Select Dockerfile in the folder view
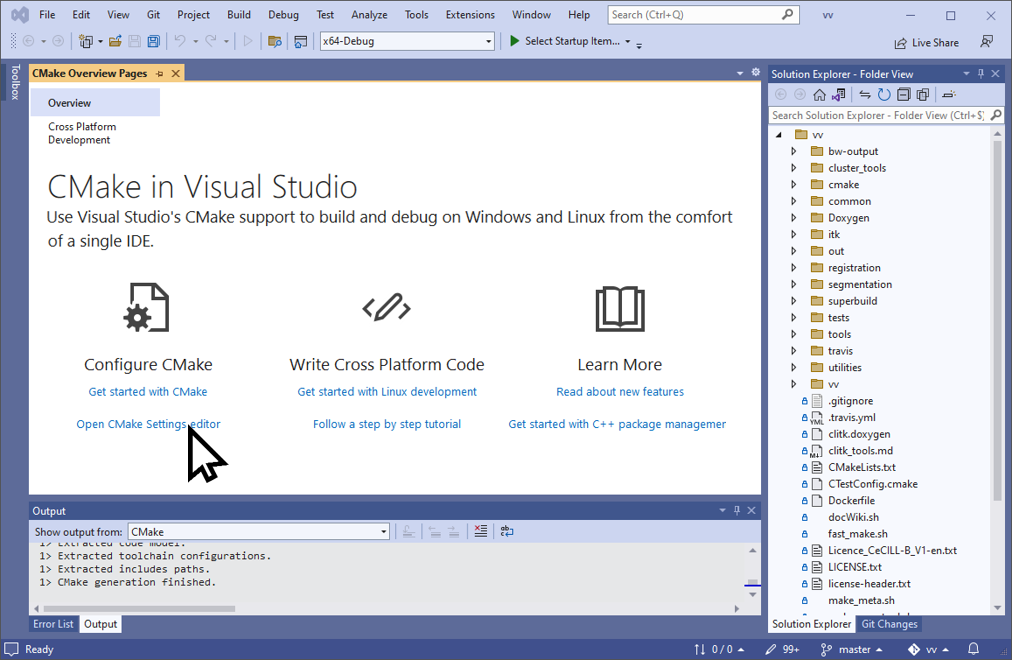The width and height of the screenshot is (1012, 660). click(851, 501)
